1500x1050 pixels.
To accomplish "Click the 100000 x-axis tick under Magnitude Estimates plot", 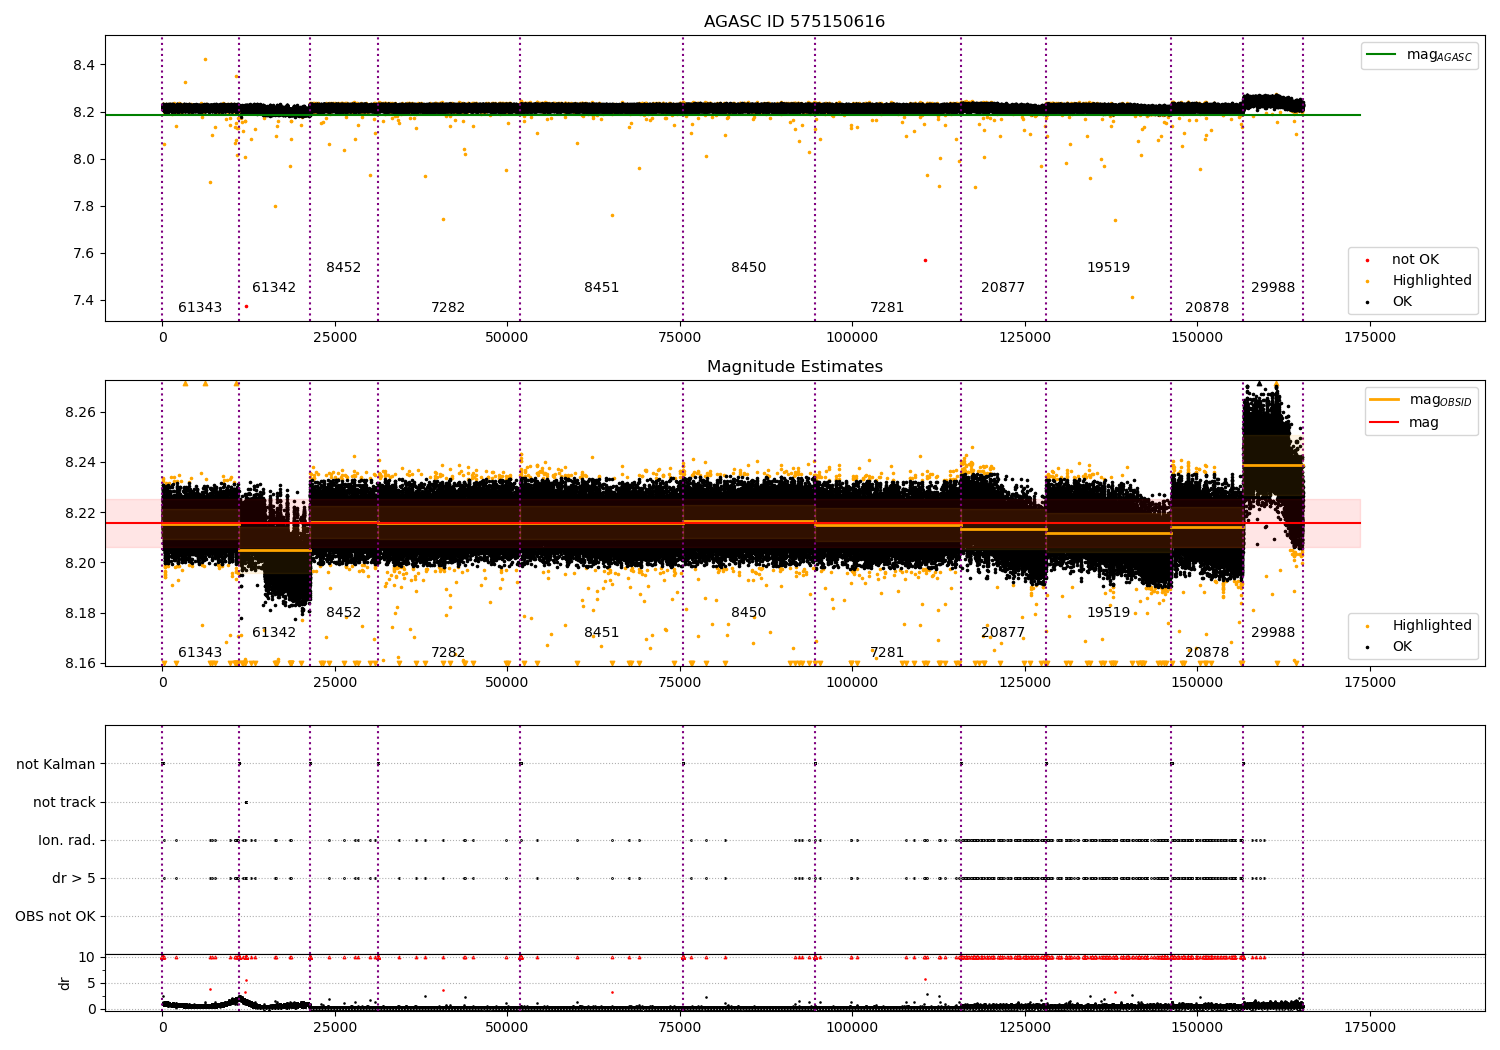I will coord(852,683).
